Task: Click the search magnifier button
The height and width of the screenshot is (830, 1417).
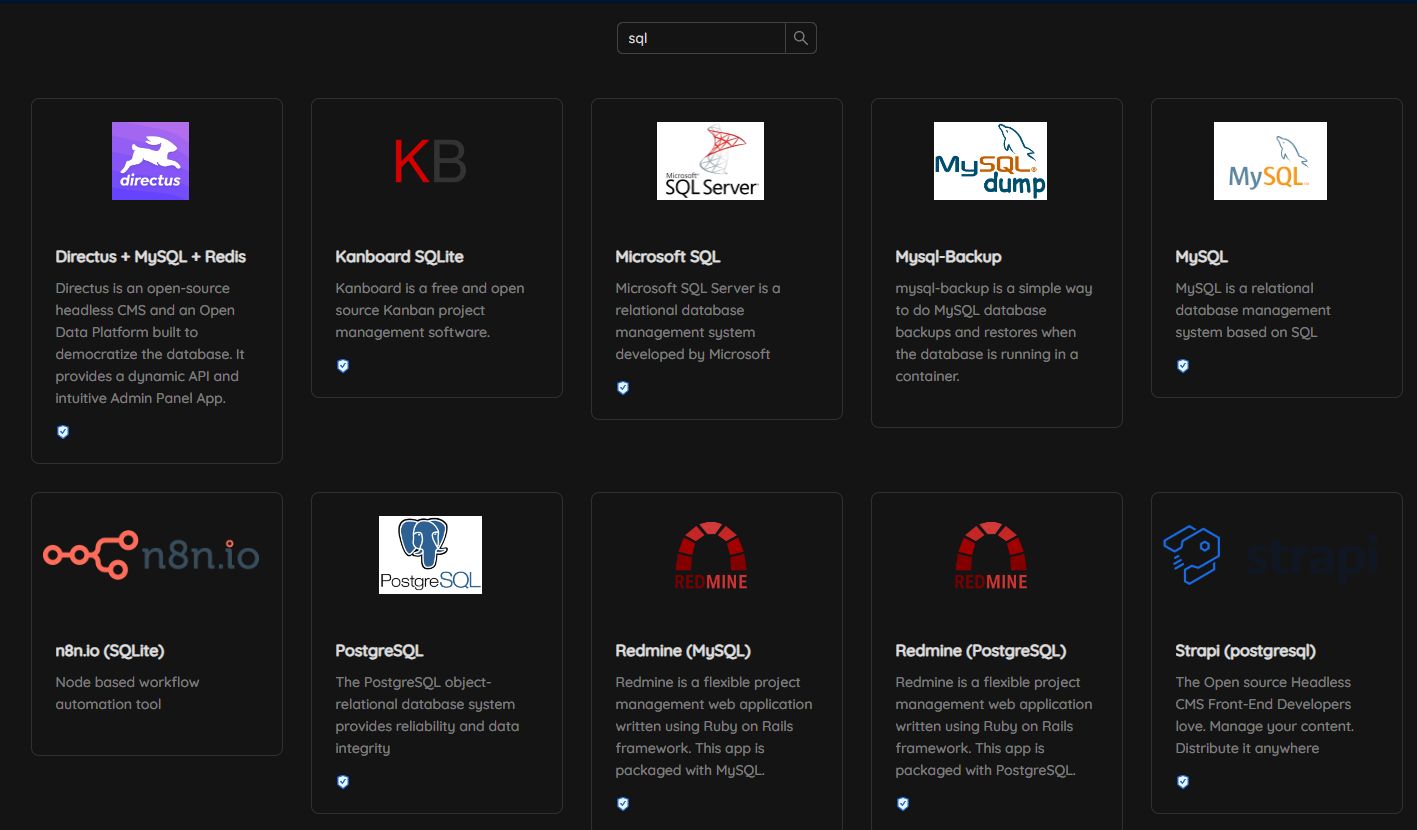Action: pyautogui.click(x=800, y=38)
